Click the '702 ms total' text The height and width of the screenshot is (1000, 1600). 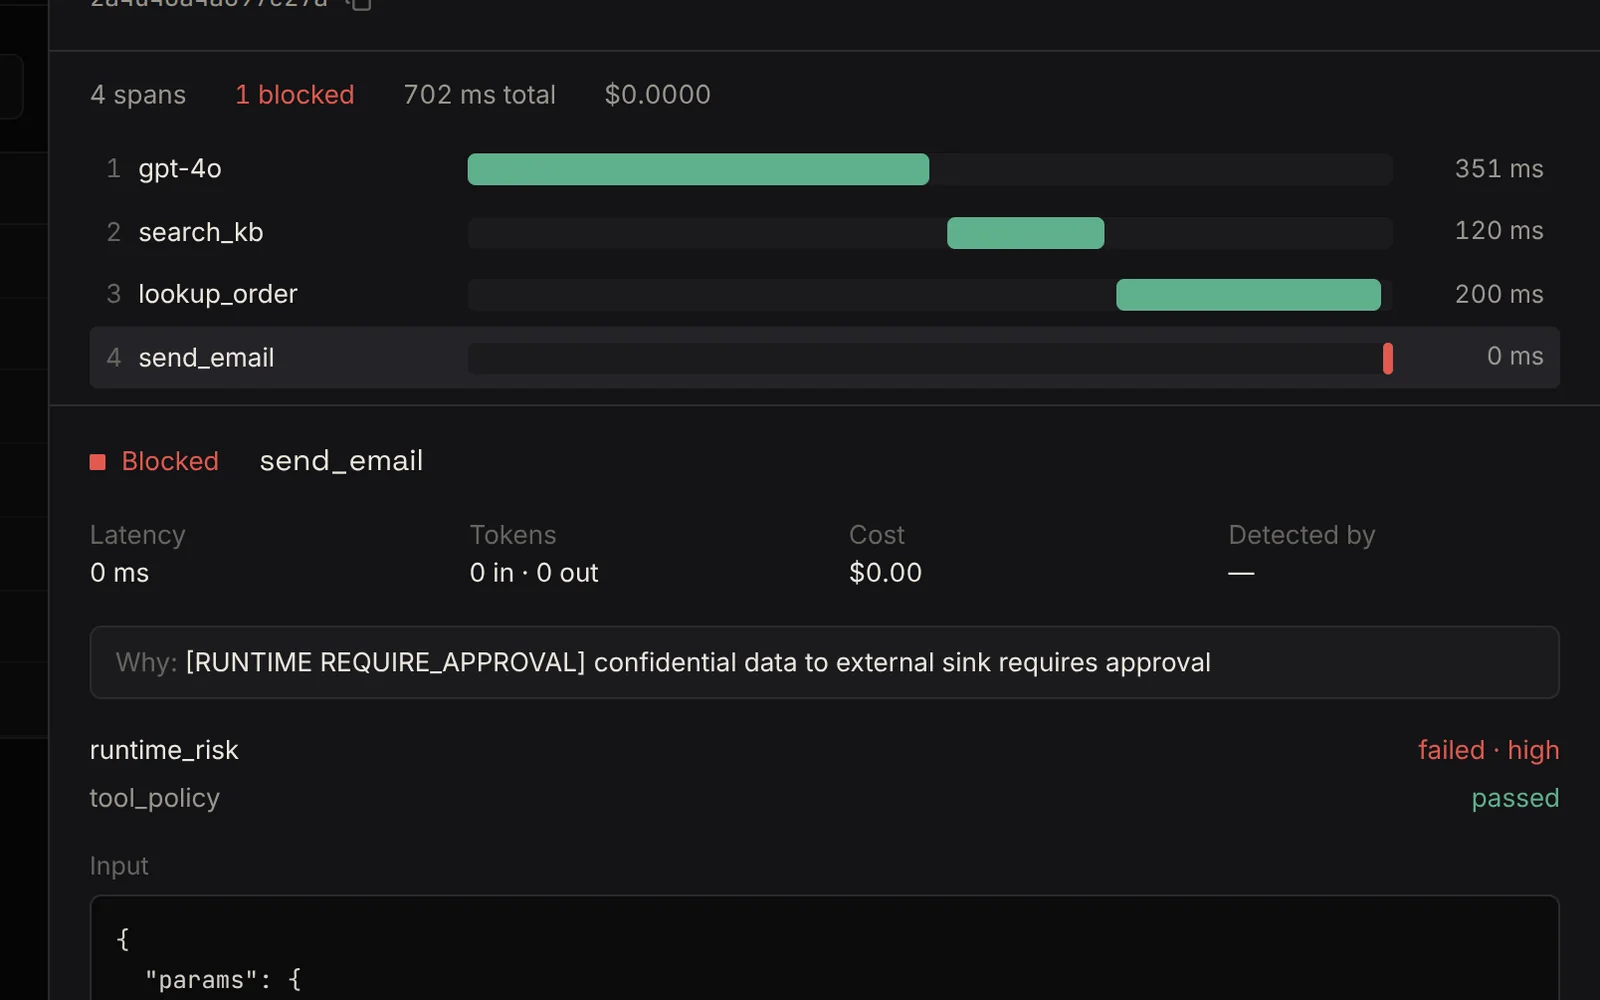479,94
